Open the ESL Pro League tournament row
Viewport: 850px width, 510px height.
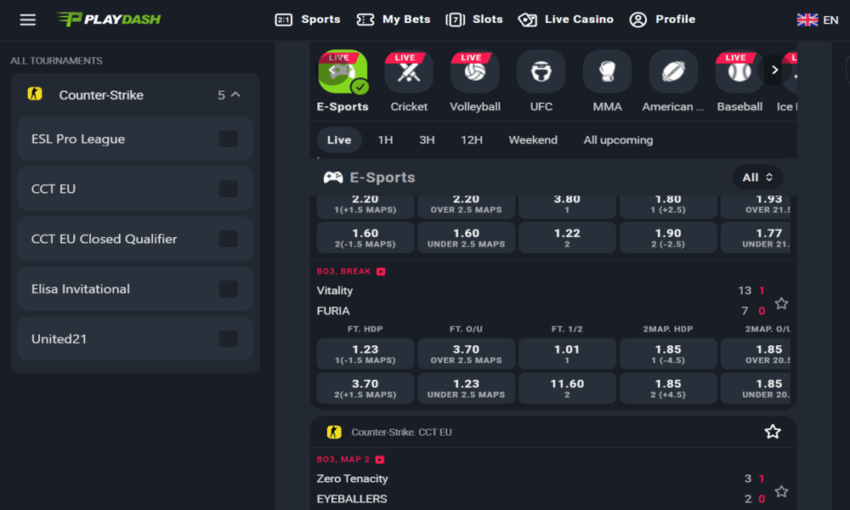(135, 139)
